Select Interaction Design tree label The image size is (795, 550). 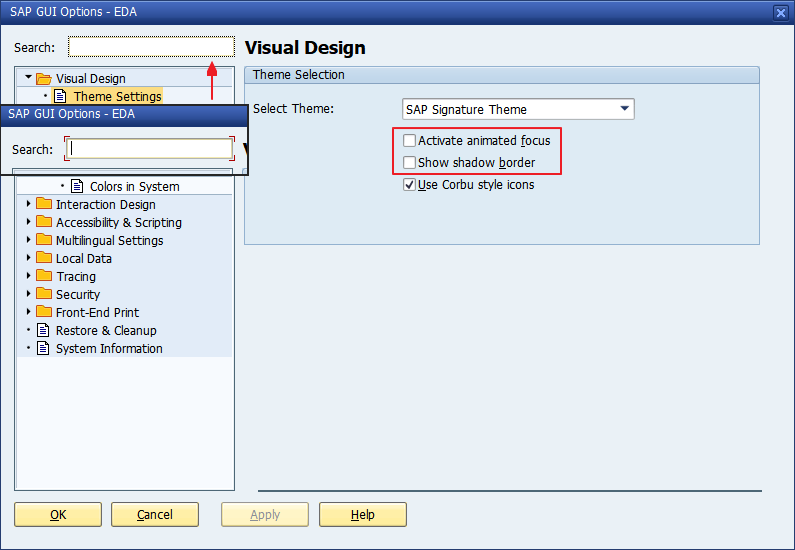pos(105,205)
